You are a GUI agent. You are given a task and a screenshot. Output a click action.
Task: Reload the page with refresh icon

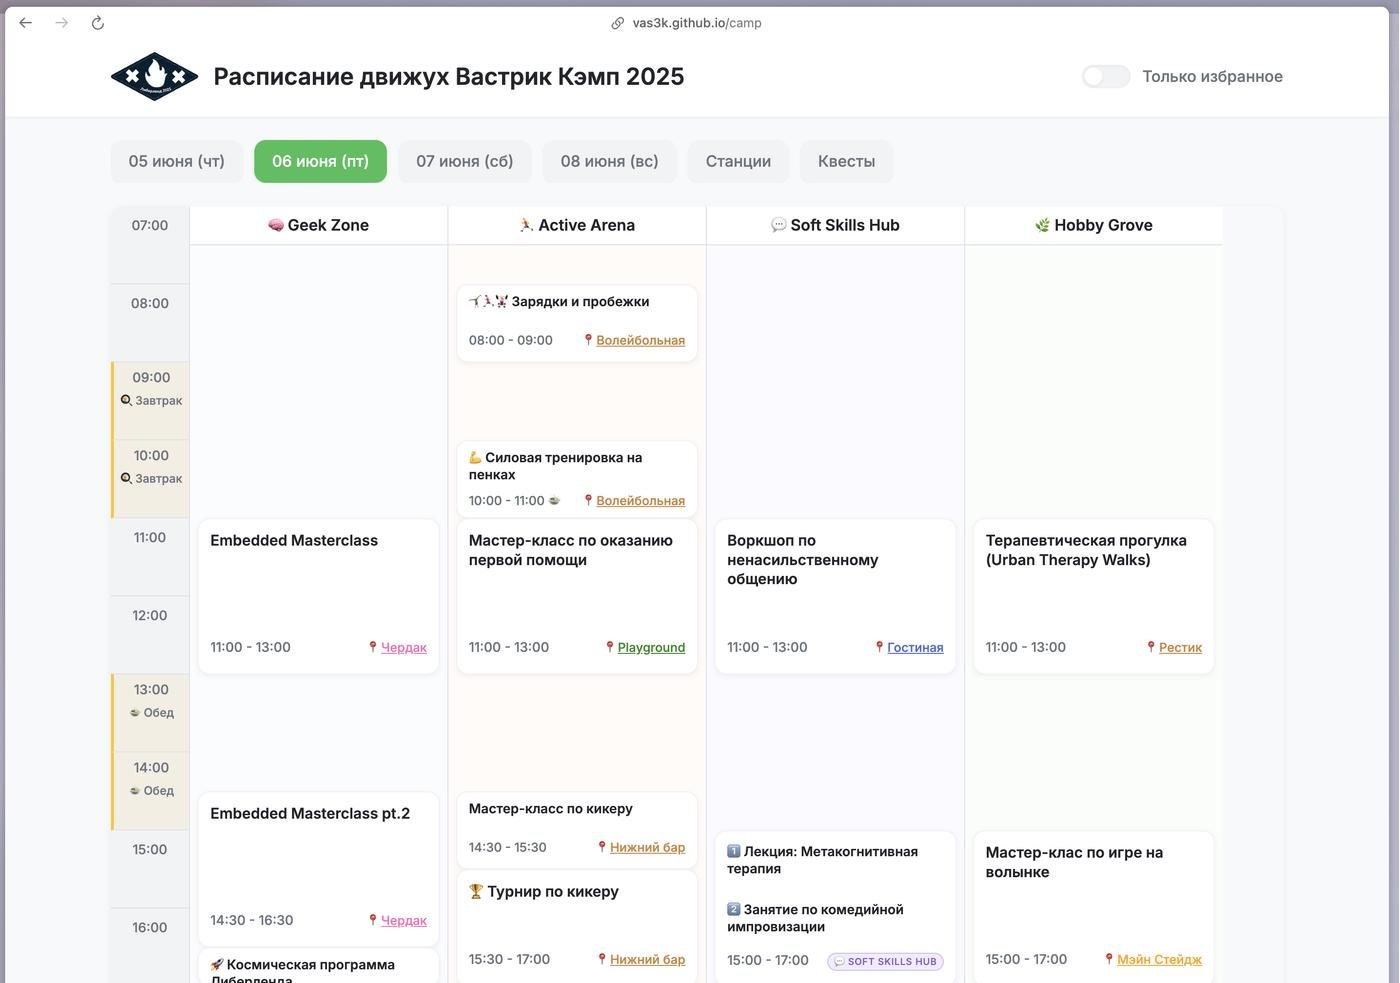click(x=98, y=23)
